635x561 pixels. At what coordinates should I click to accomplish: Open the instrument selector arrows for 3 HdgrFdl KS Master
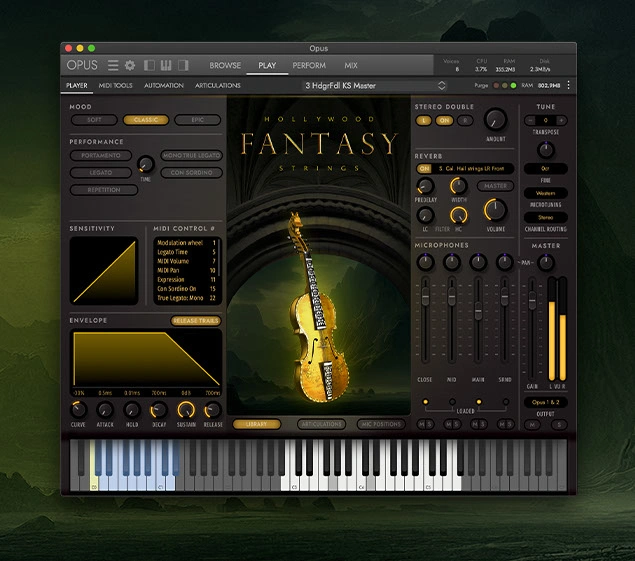point(441,85)
